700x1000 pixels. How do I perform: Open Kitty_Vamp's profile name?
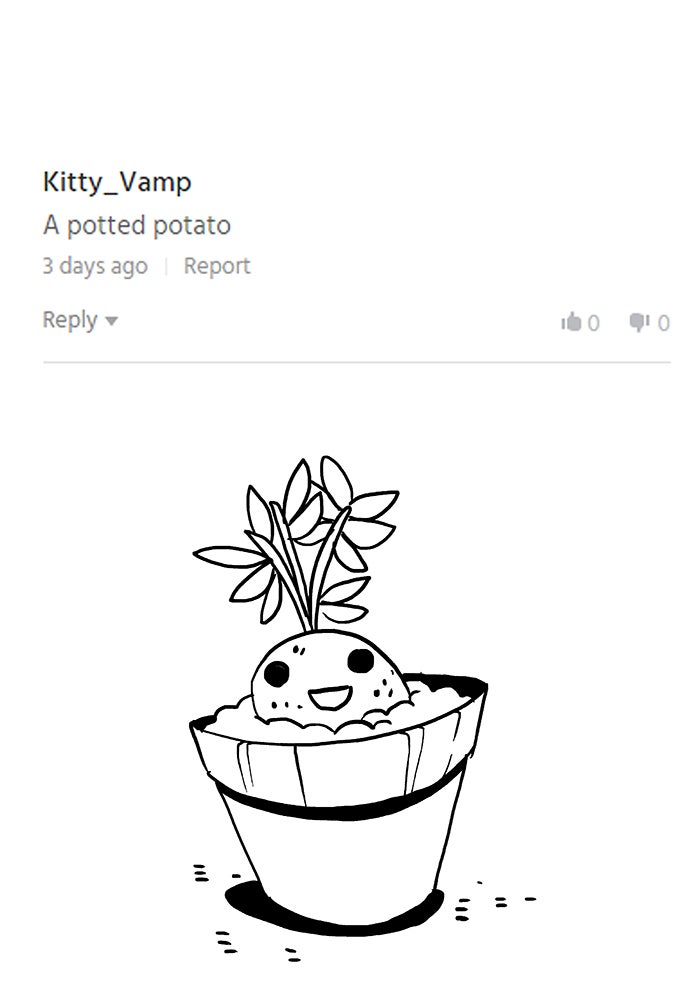[x=117, y=182]
